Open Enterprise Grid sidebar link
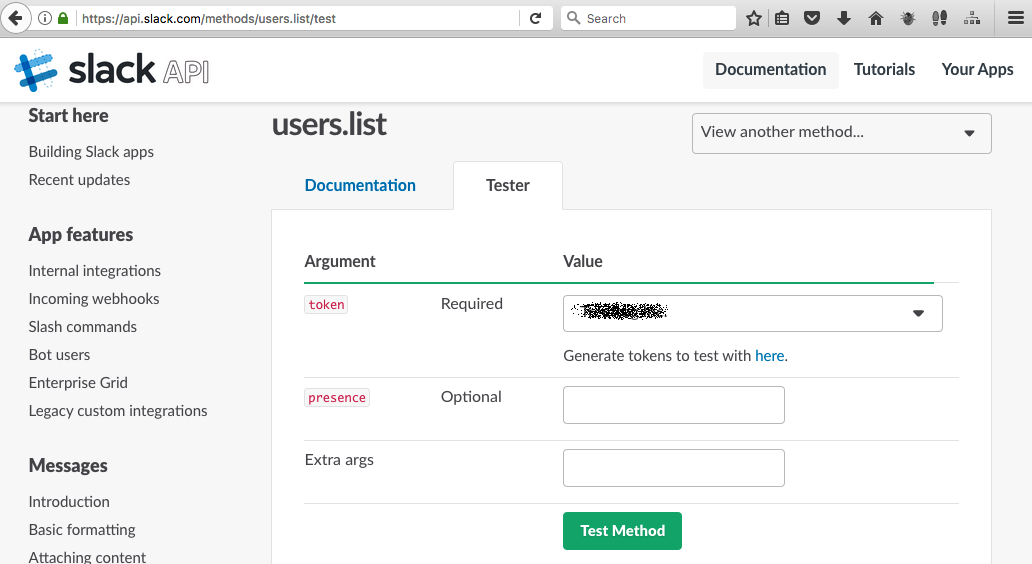Viewport: 1032px width, 564px height. [78, 383]
